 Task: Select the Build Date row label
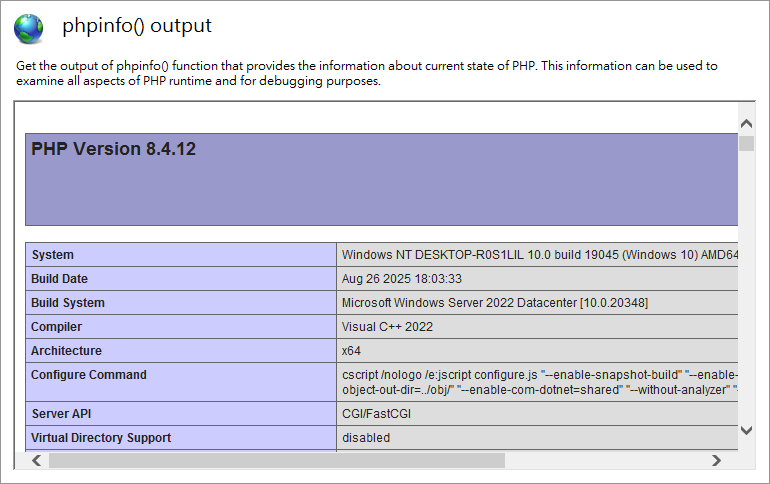[x=59, y=279]
